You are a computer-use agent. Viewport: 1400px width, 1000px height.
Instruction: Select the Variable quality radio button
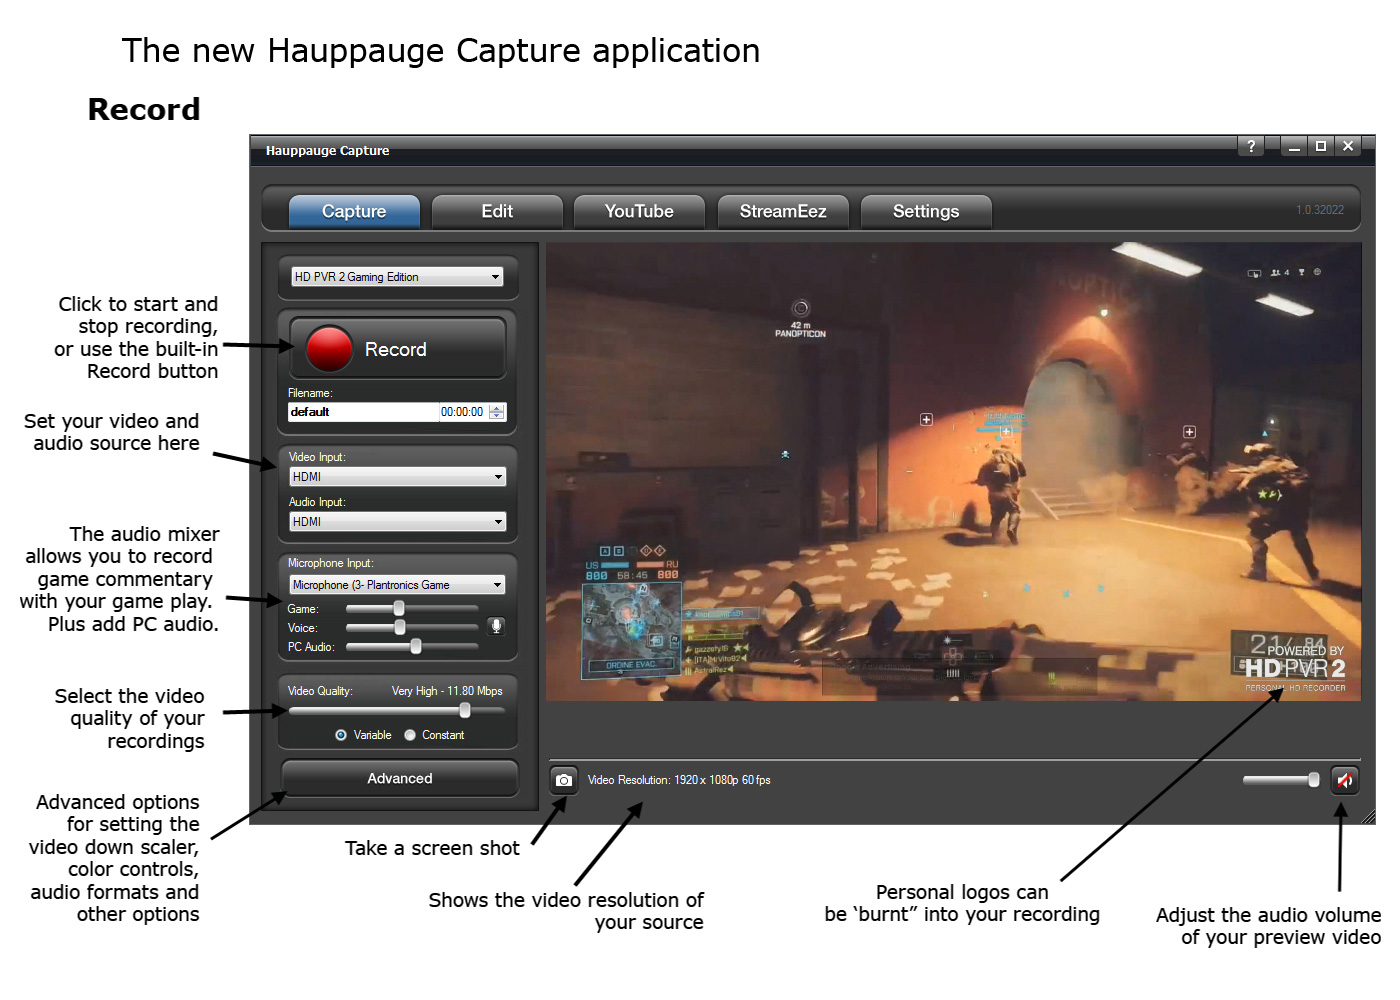341,735
